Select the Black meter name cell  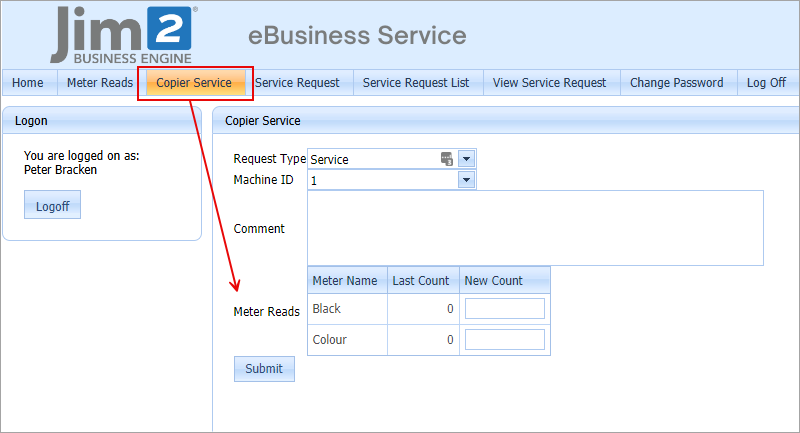point(347,309)
